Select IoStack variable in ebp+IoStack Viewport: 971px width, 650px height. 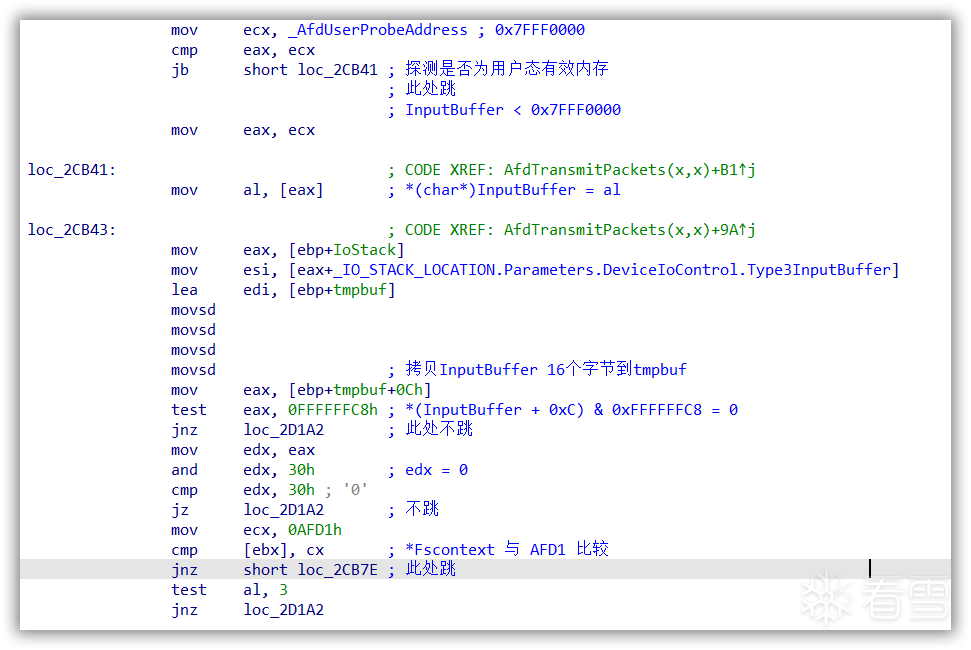364,250
